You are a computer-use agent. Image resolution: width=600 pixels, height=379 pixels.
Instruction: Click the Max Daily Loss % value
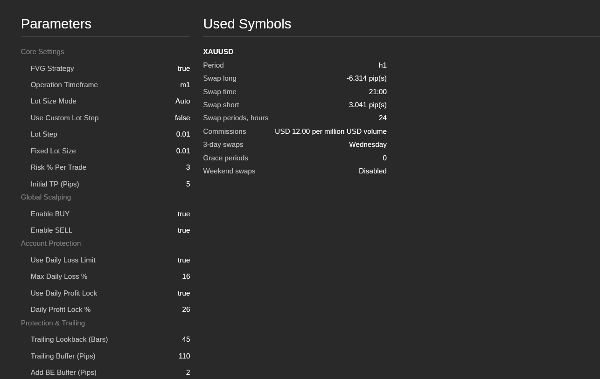click(x=186, y=276)
